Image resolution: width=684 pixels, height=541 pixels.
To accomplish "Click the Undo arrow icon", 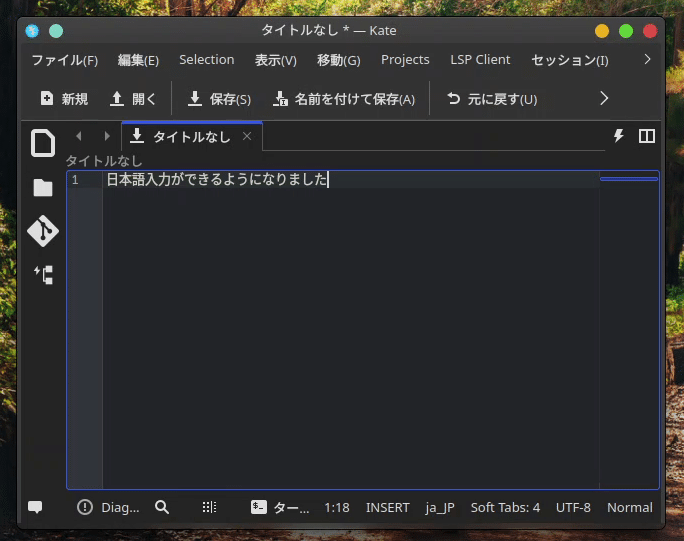I will click(454, 99).
